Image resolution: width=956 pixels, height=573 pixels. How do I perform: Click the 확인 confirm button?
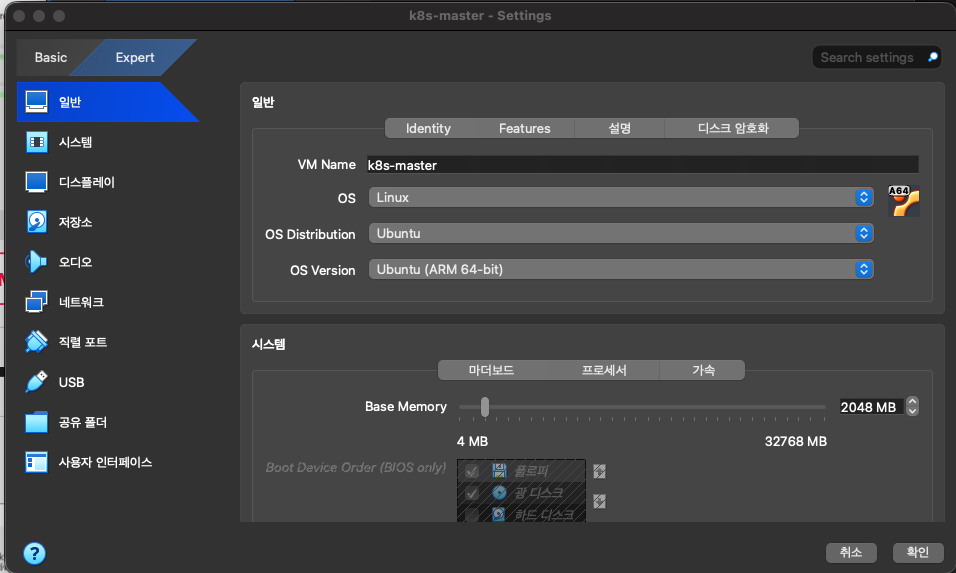[x=918, y=552]
